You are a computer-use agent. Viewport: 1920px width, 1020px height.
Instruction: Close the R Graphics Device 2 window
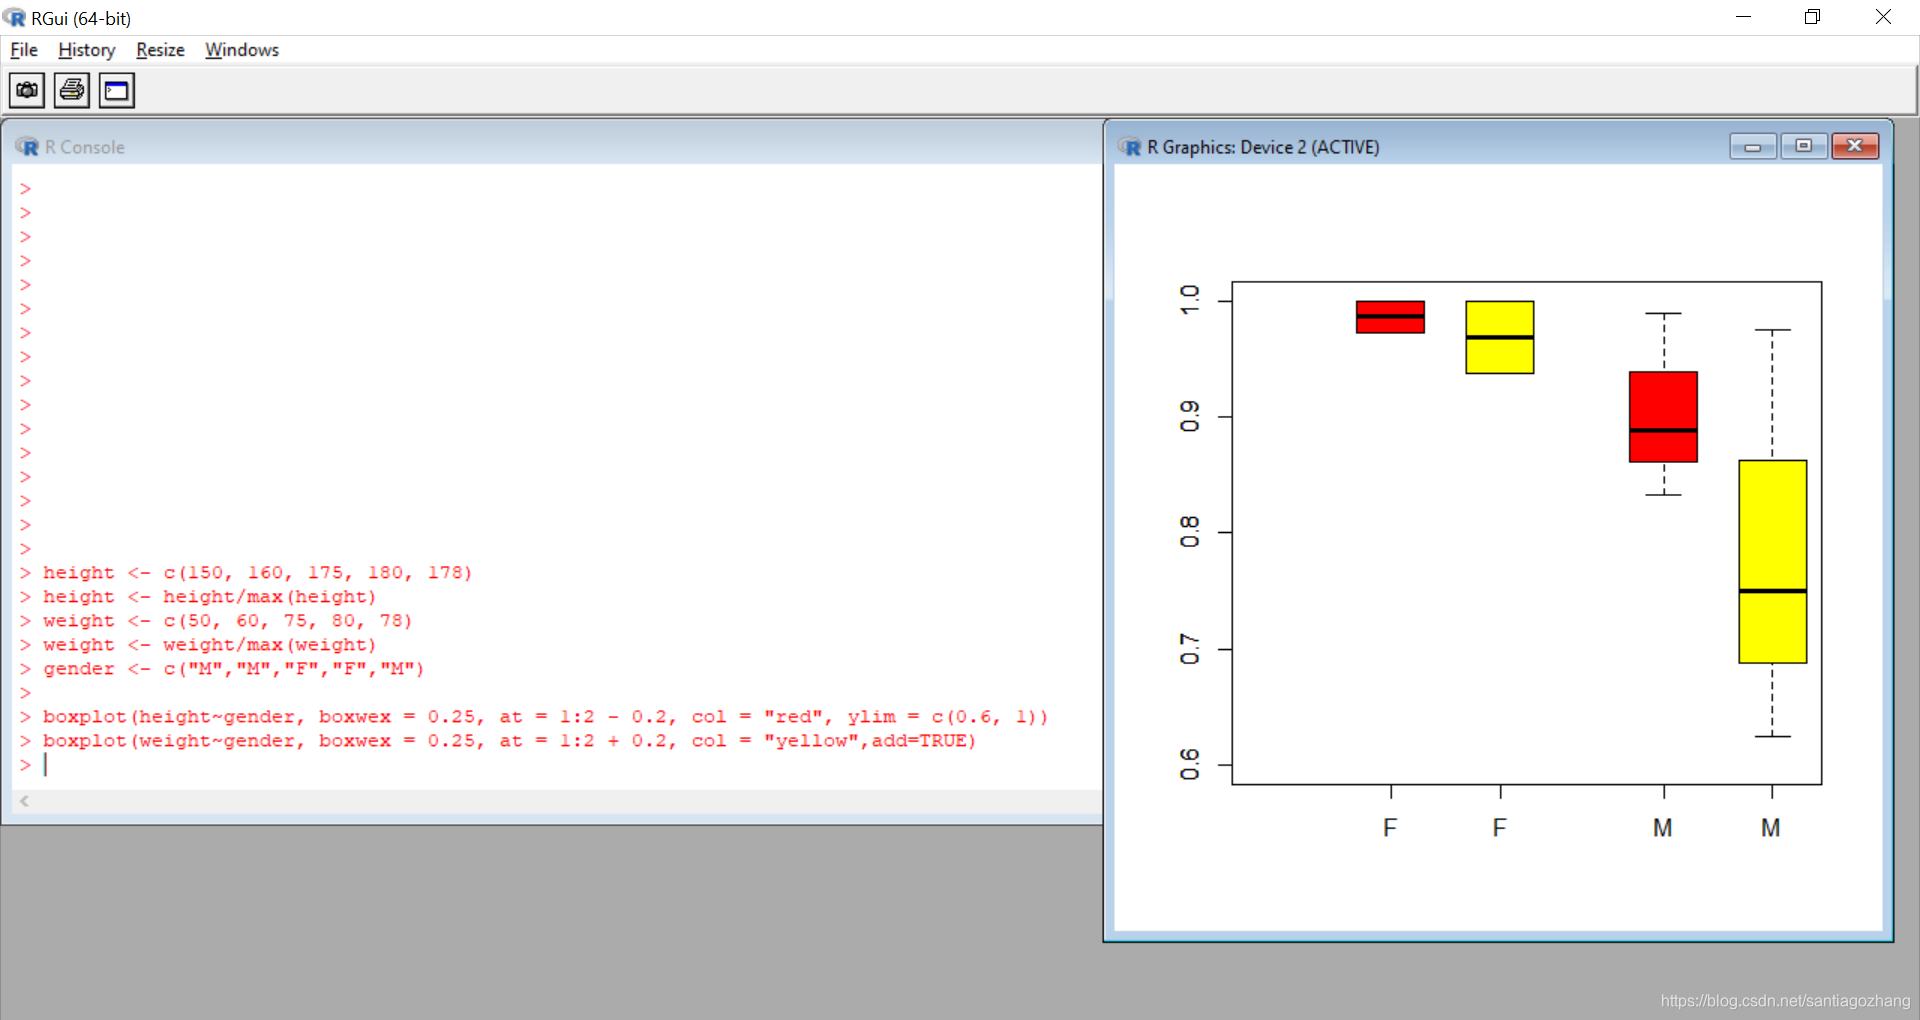pyautogui.click(x=1855, y=146)
